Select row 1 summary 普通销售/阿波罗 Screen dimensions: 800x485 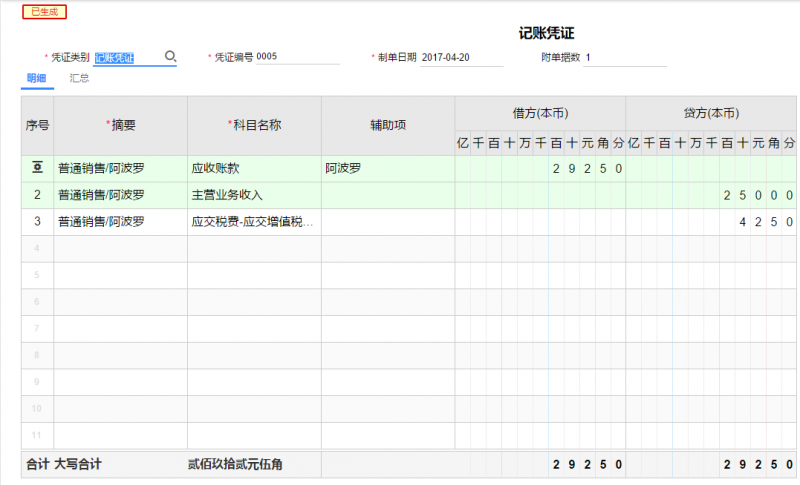pos(120,169)
